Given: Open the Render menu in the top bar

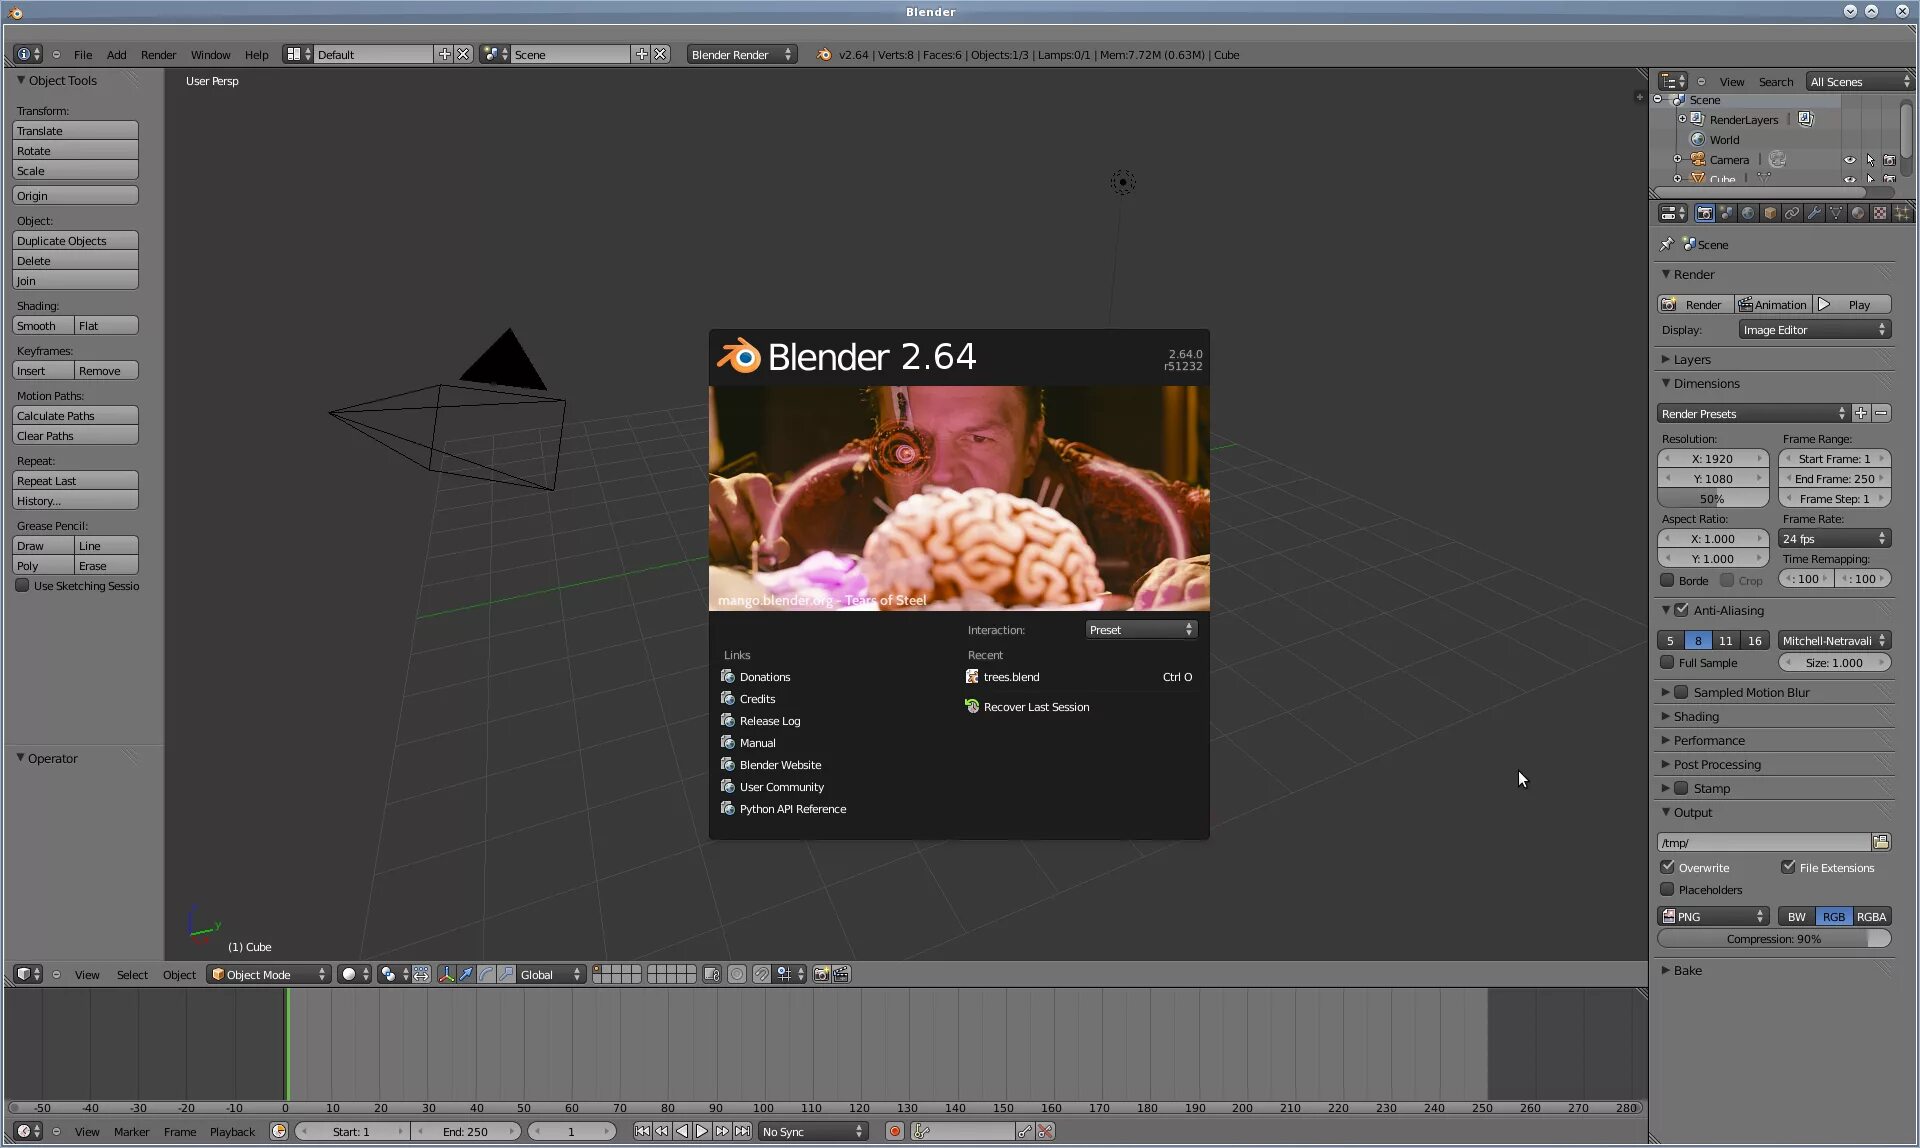Looking at the screenshot, I should 158,54.
